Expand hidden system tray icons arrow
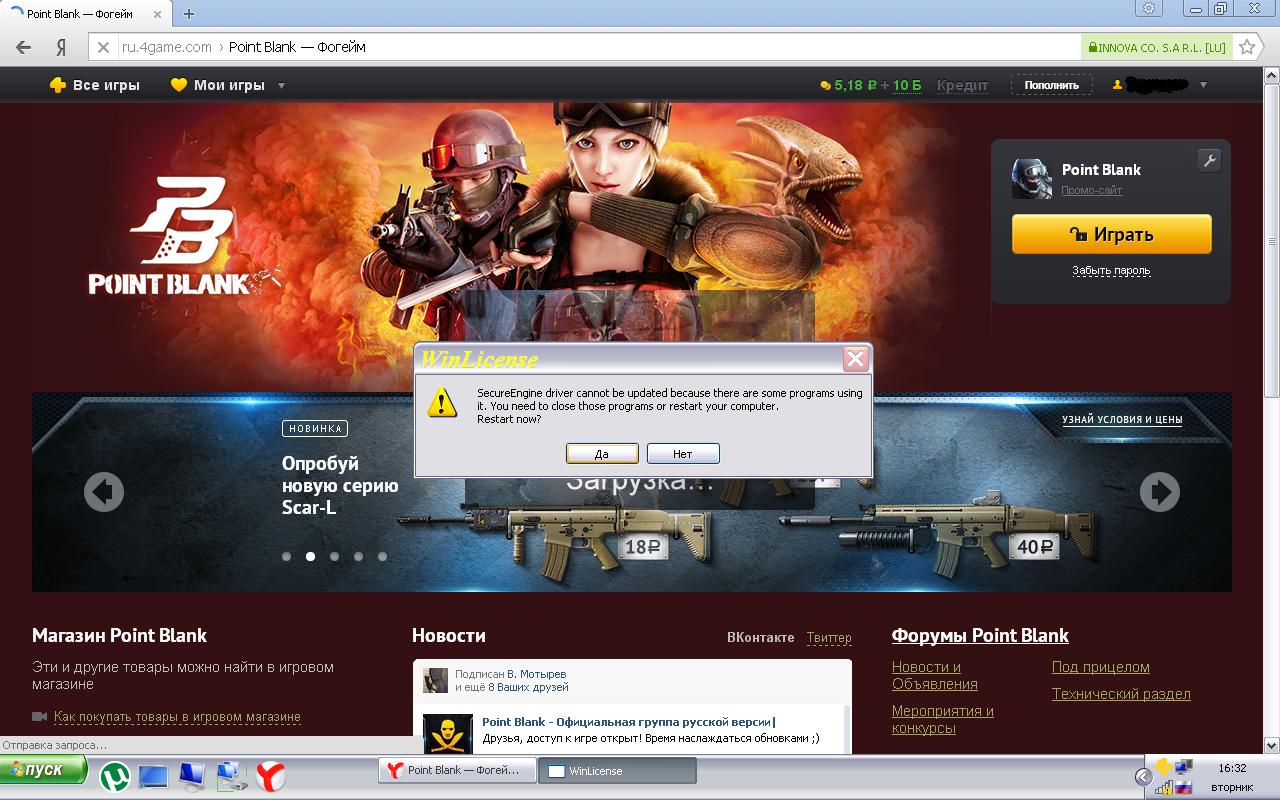Image resolution: width=1280 pixels, height=800 pixels. pyautogui.click(x=1143, y=776)
